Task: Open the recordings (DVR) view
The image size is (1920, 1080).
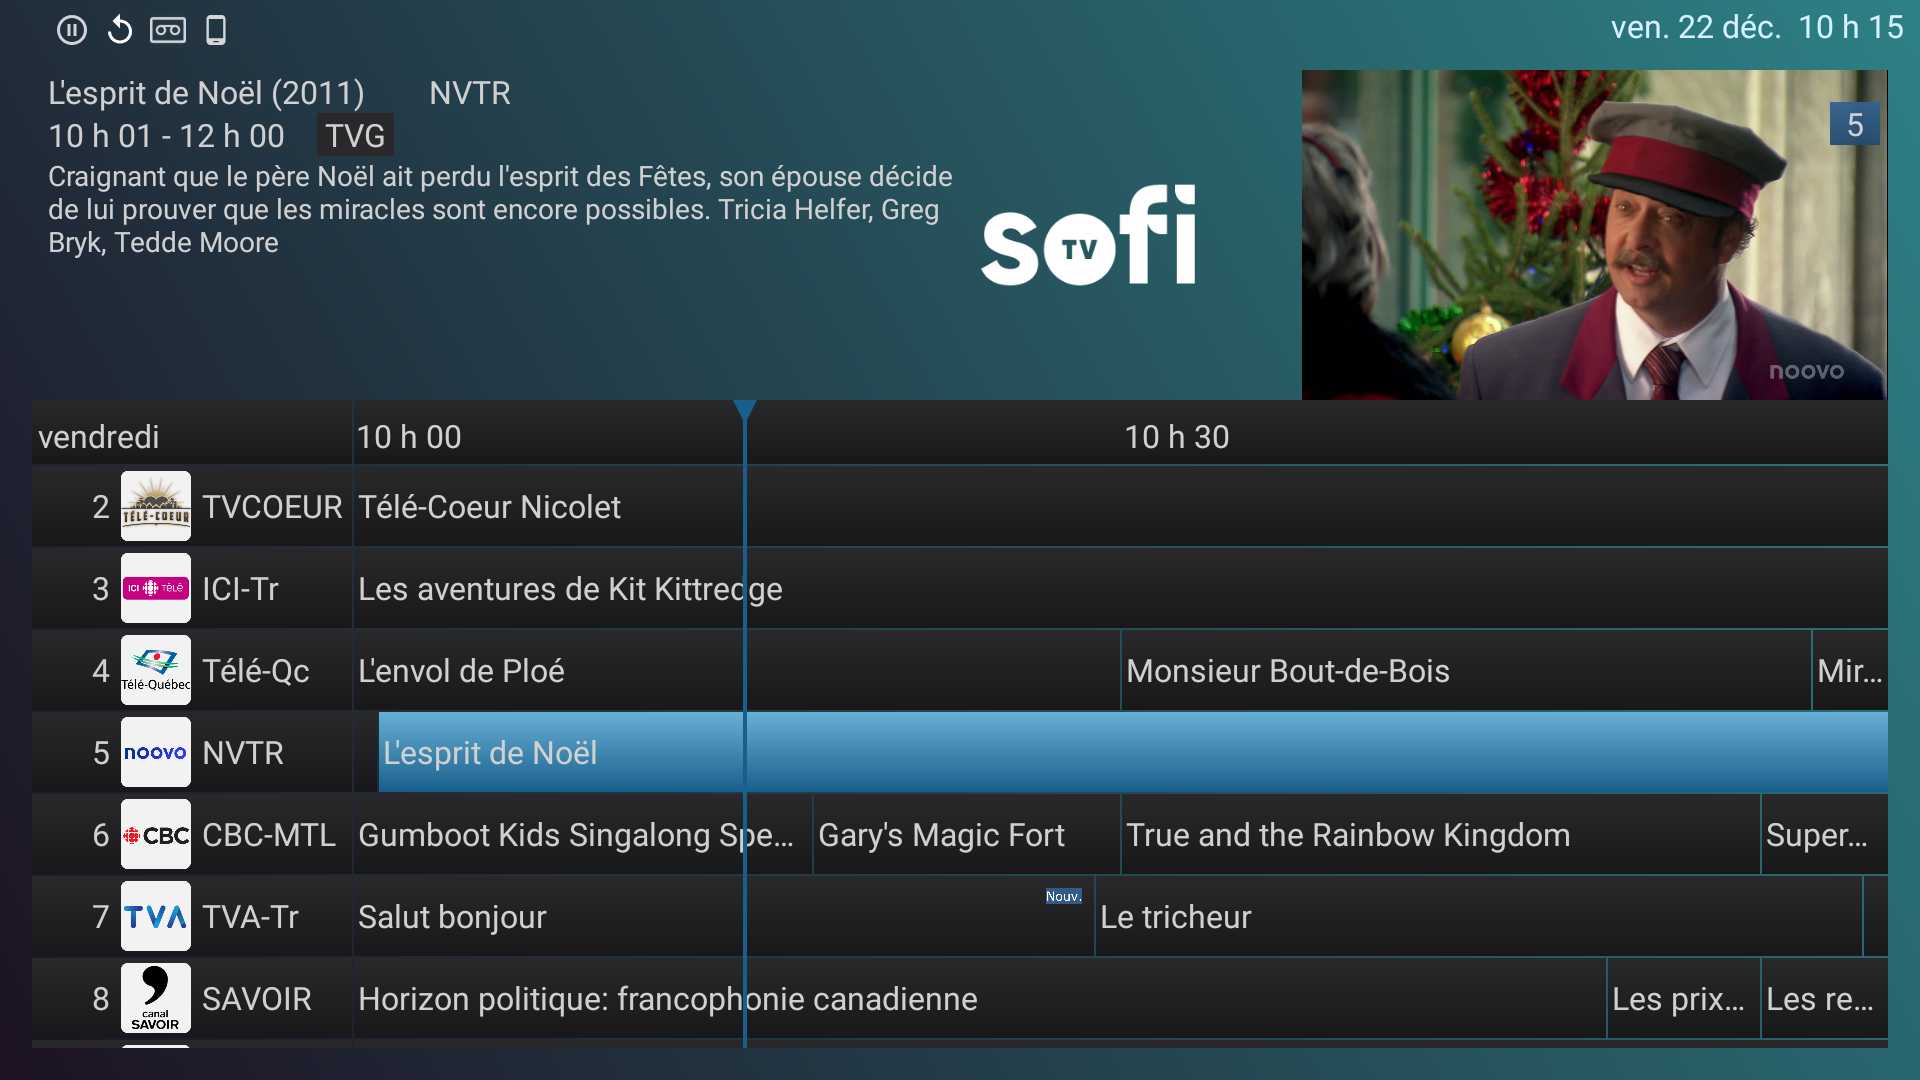Action: [167, 29]
